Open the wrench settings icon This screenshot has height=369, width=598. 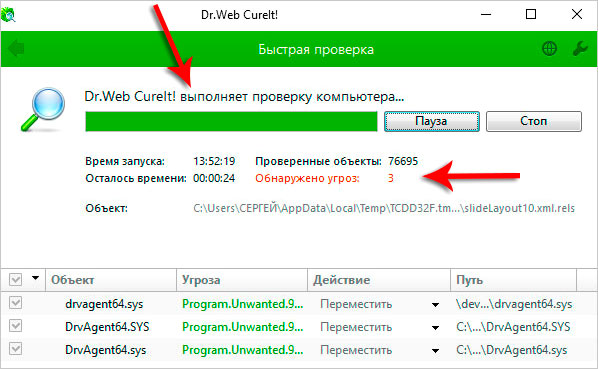click(x=580, y=48)
